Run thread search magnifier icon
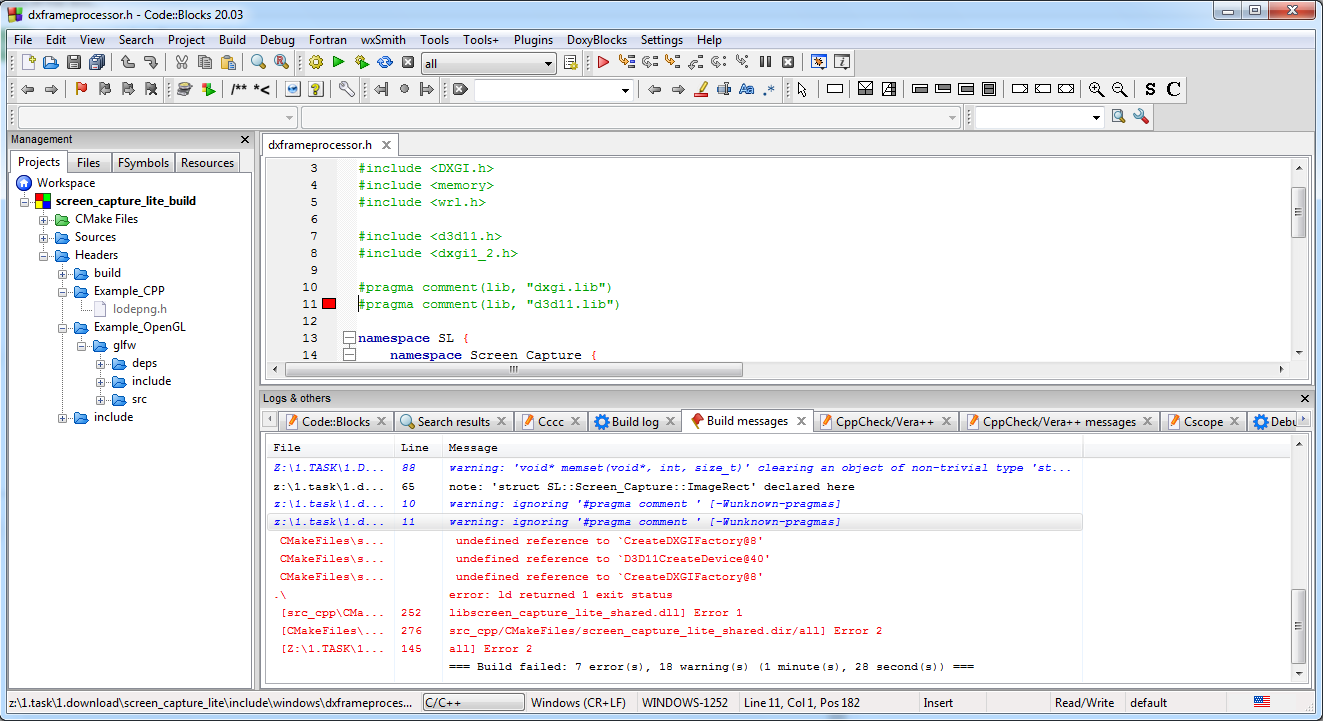 tap(1118, 117)
